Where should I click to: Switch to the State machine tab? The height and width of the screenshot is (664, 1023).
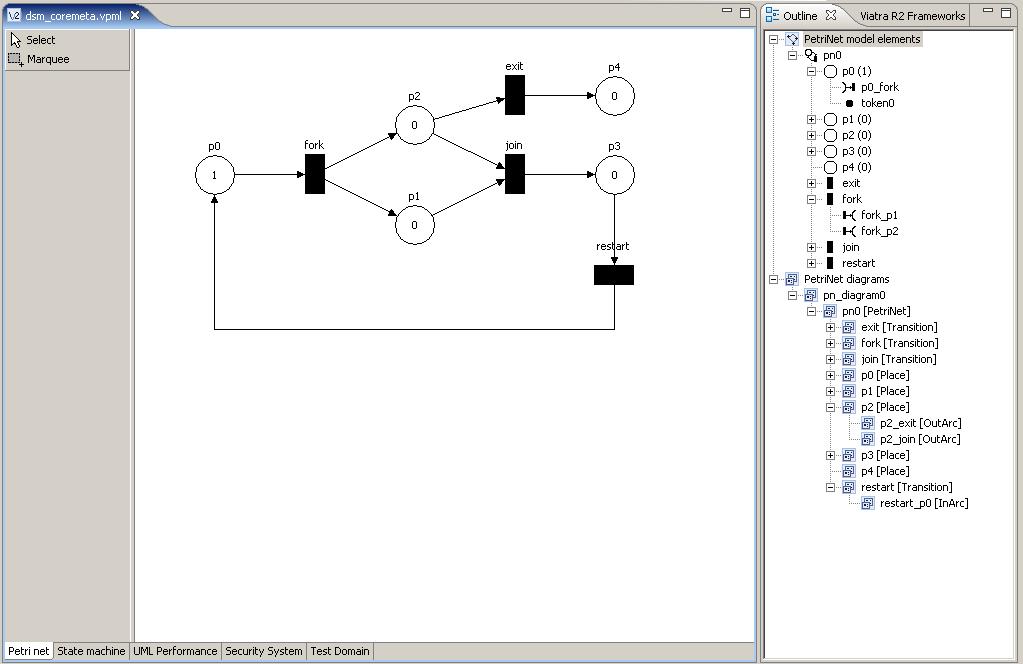pyautogui.click(x=91, y=651)
